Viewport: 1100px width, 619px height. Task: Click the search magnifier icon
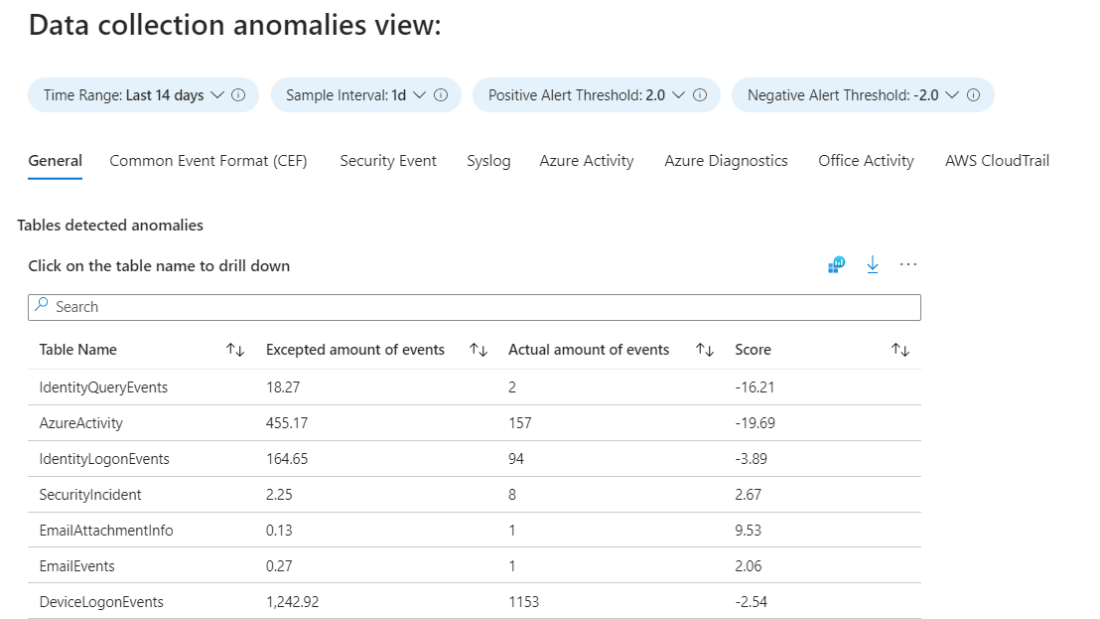pyautogui.click(x=40, y=306)
